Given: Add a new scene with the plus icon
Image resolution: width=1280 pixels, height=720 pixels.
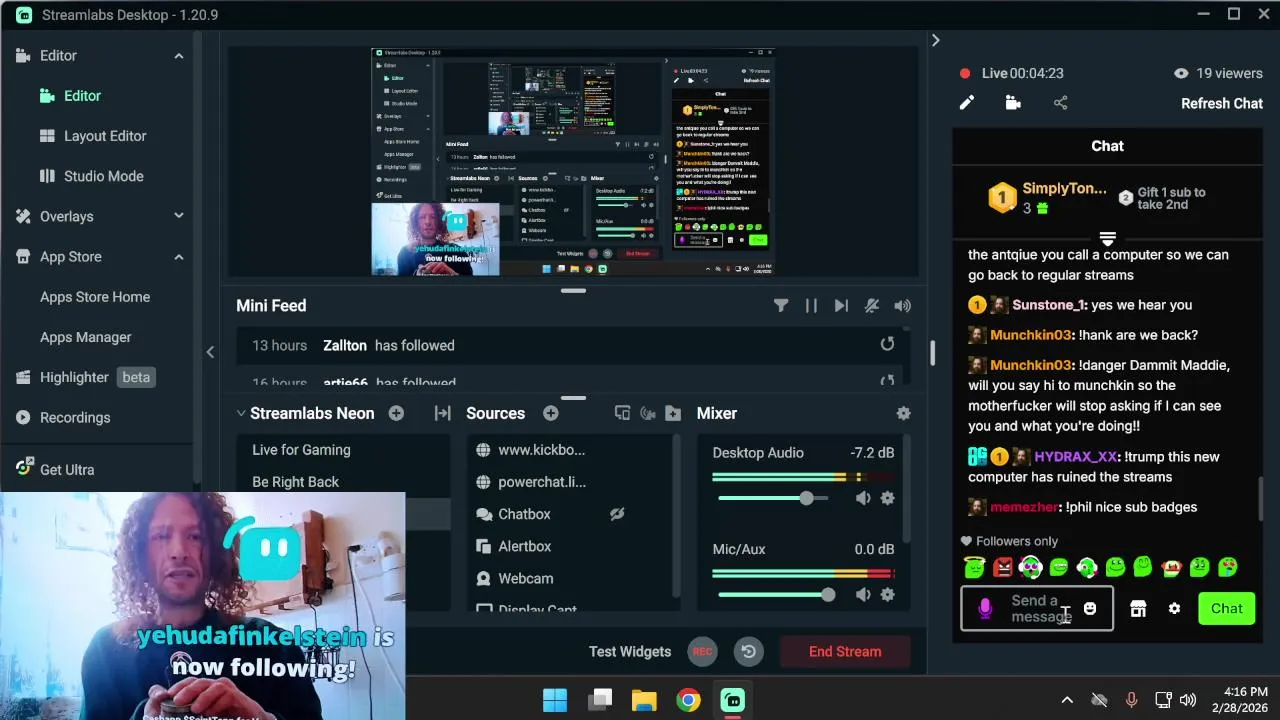Looking at the screenshot, I should [396, 413].
